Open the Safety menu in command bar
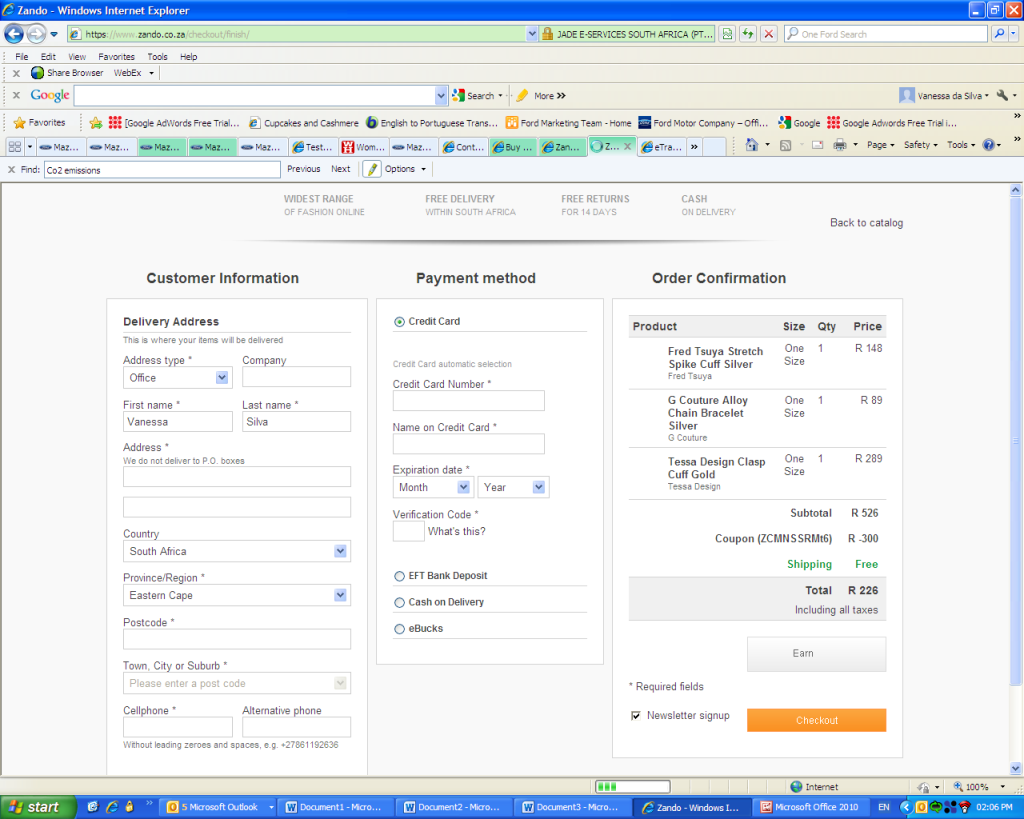This screenshot has height=819, width=1024. [920, 145]
